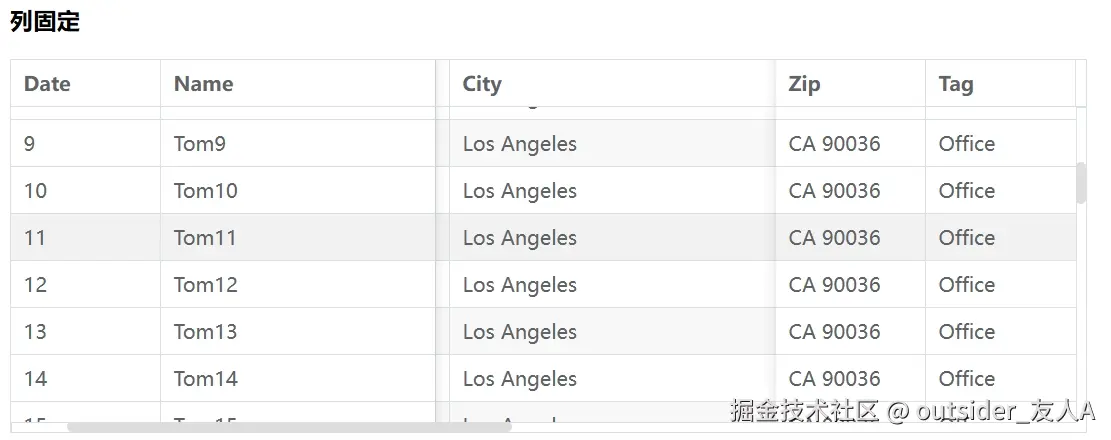Screen dimensions: 1111x440
Task: Click Los Angeles in row 10
Action: click(x=519, y=191)
